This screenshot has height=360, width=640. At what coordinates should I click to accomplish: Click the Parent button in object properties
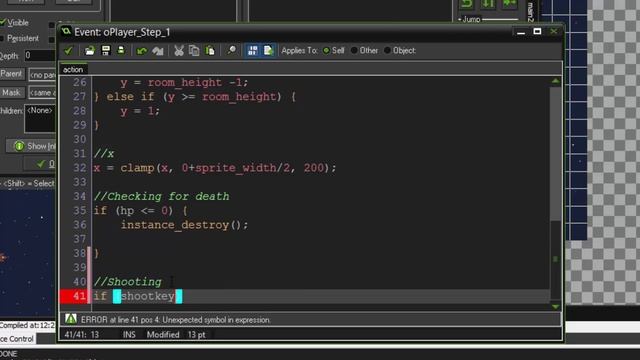(x=11, y=74)
